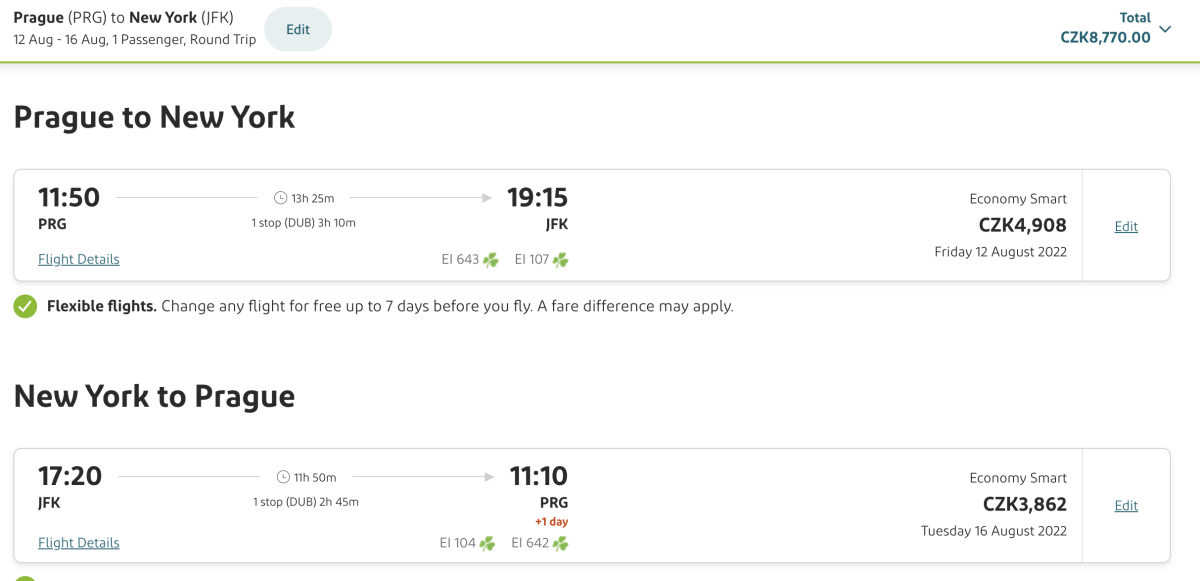The width and height of the screenshot is (1200, 581).
Task: Click the CZK3,862 return fare
Action: (x=1022, y=504)
